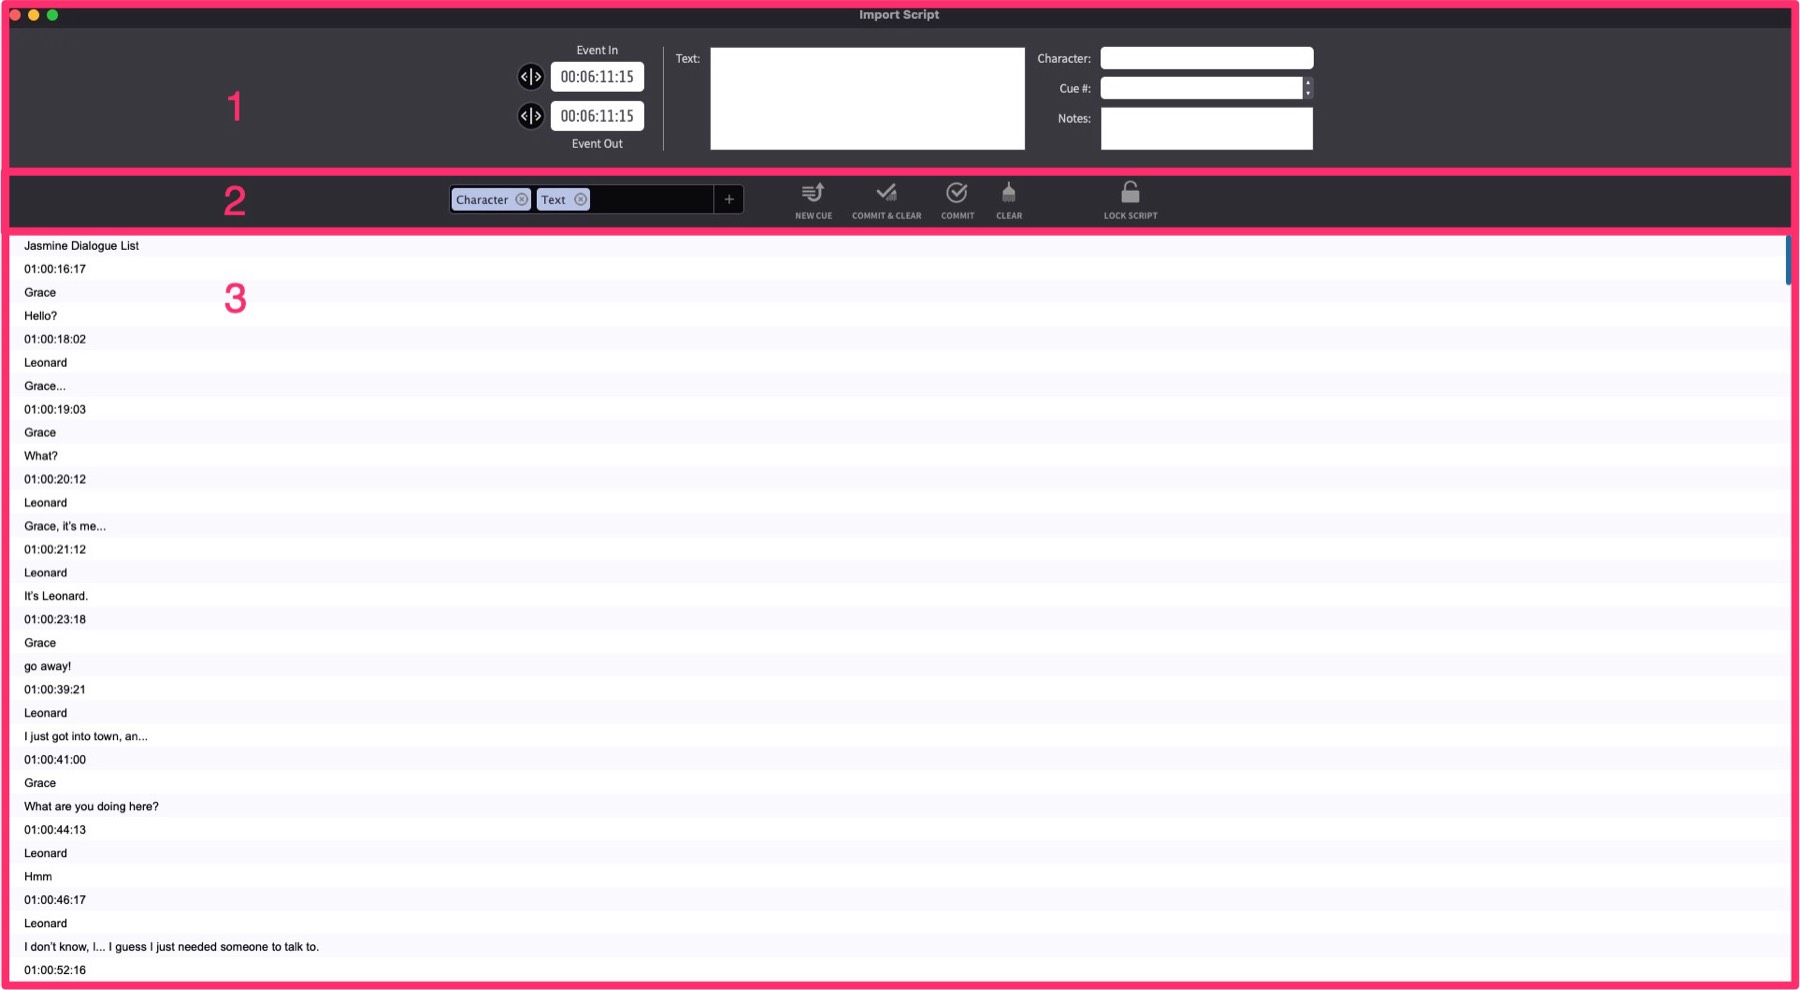Image resolution: width=1800 pixels, height=990 pixels.
Task: Select the 'go away!' line
Action: pos(48,666)
